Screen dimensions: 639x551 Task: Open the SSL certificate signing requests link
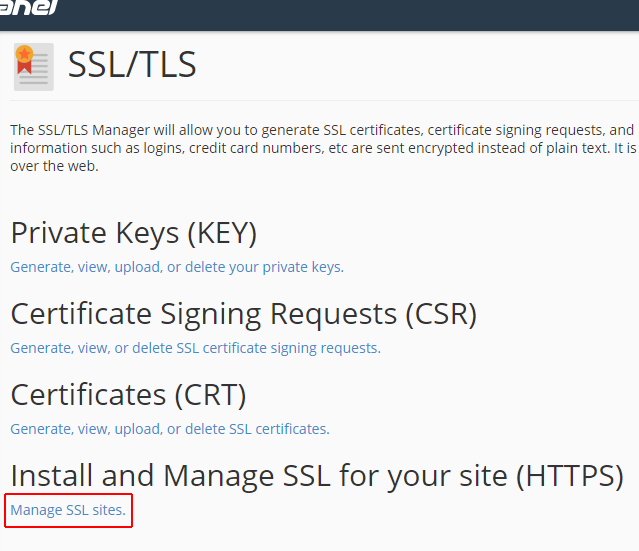pos(195,348)
